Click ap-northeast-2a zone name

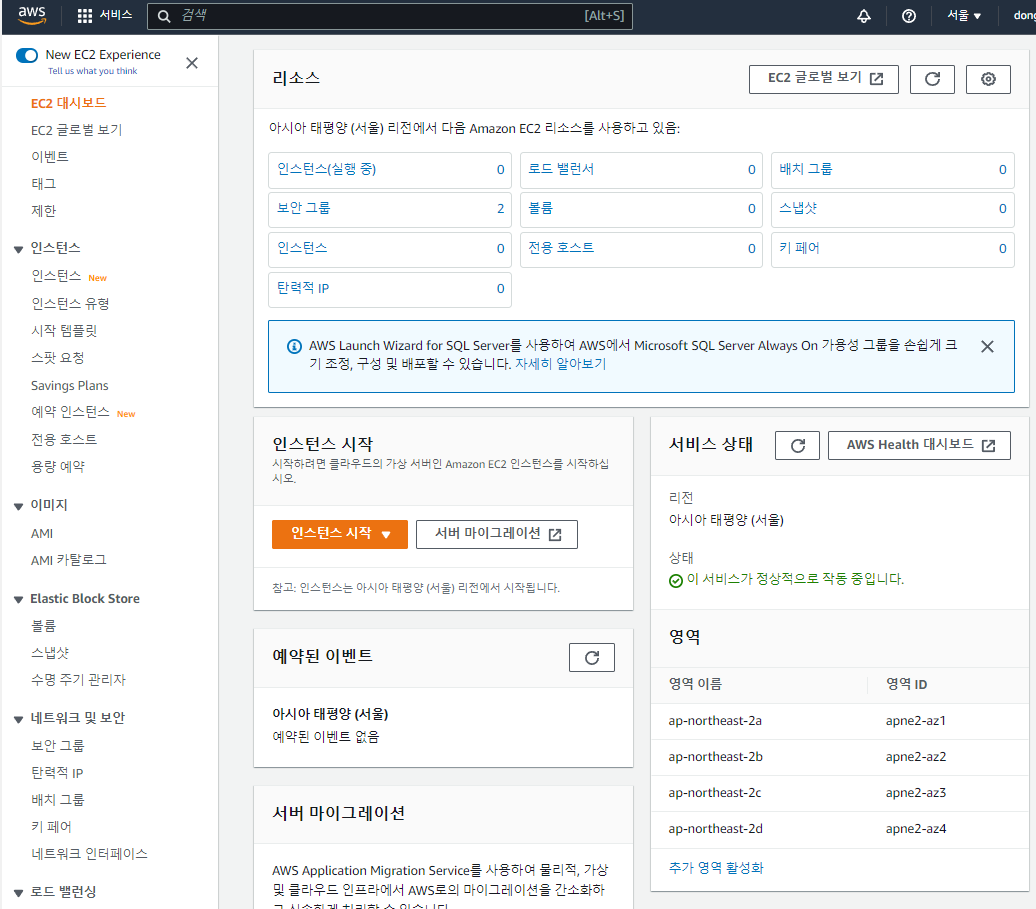tap(715, 721)
